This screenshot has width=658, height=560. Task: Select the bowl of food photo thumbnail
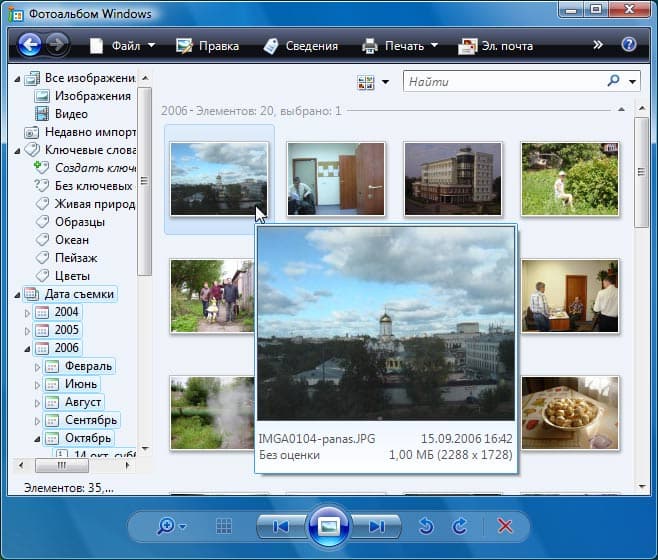570,413
